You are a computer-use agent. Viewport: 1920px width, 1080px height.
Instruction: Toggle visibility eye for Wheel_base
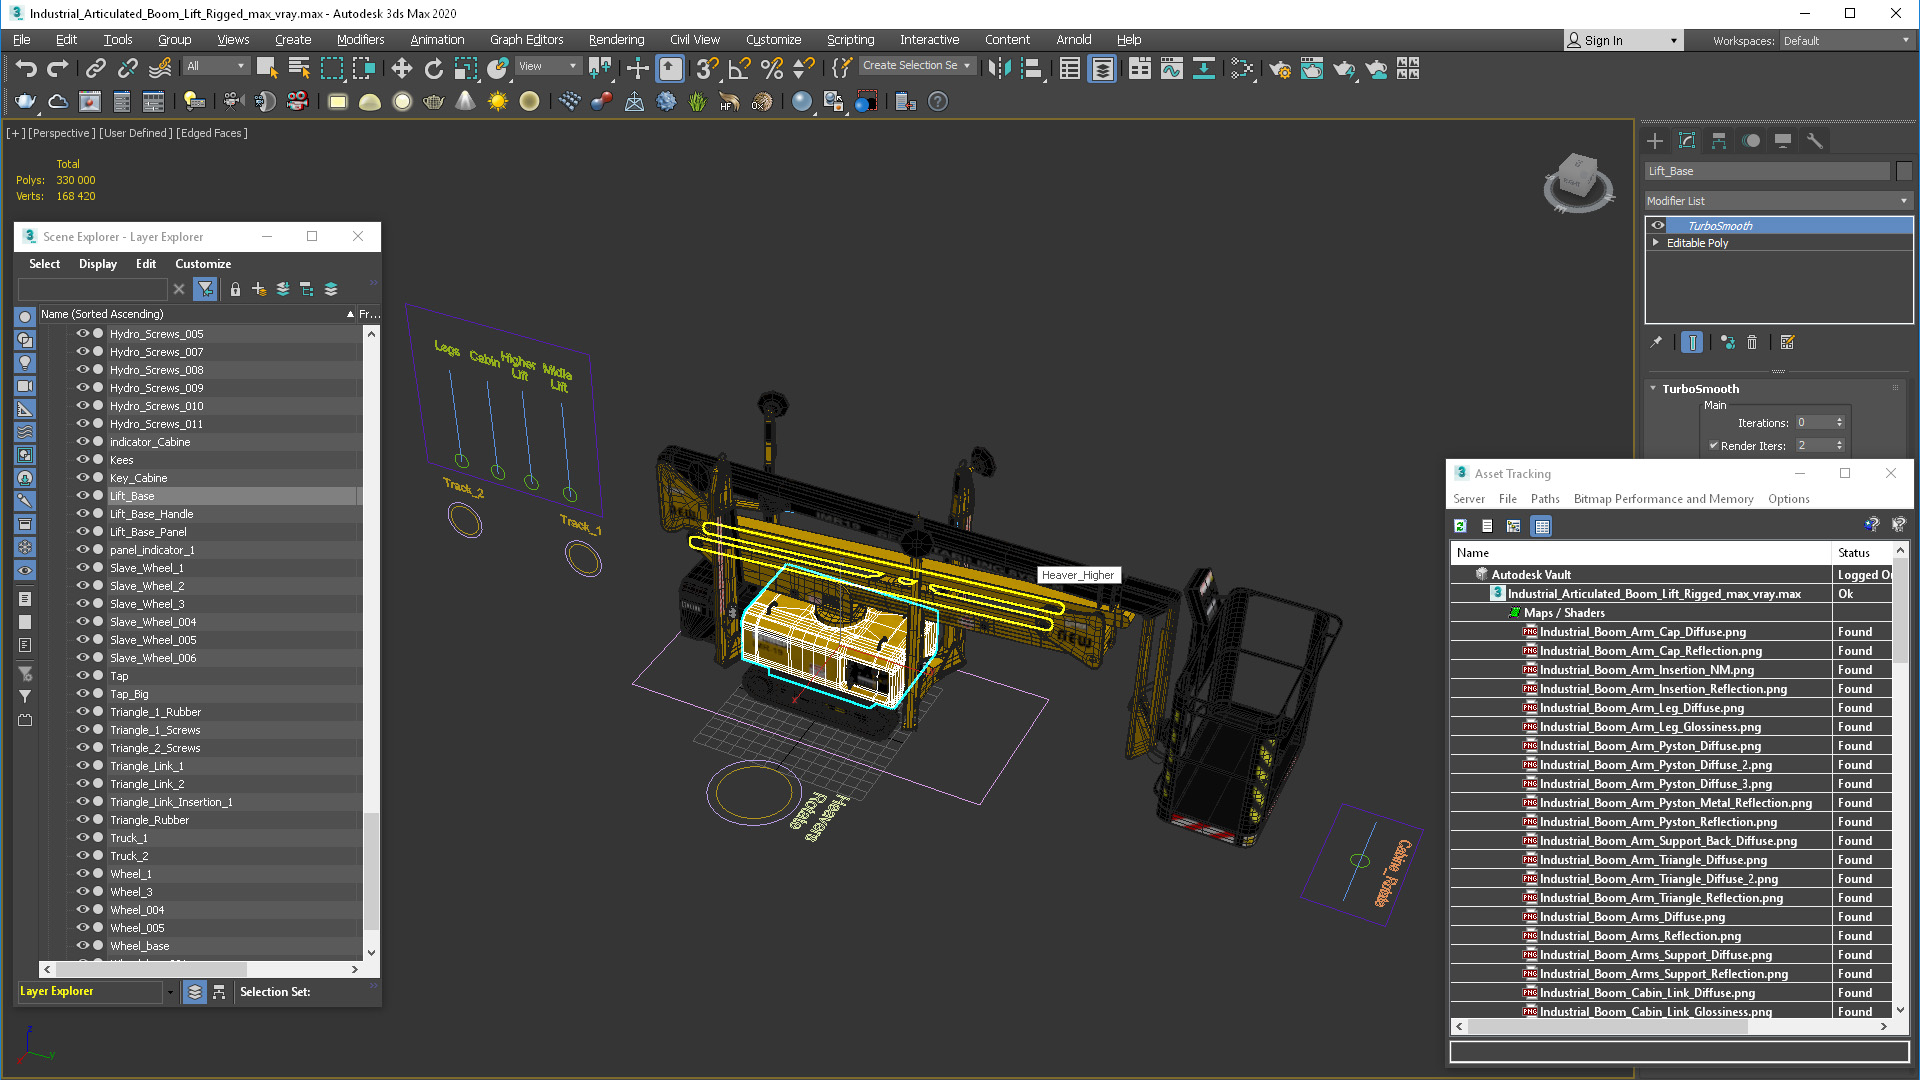pos(83,946)
